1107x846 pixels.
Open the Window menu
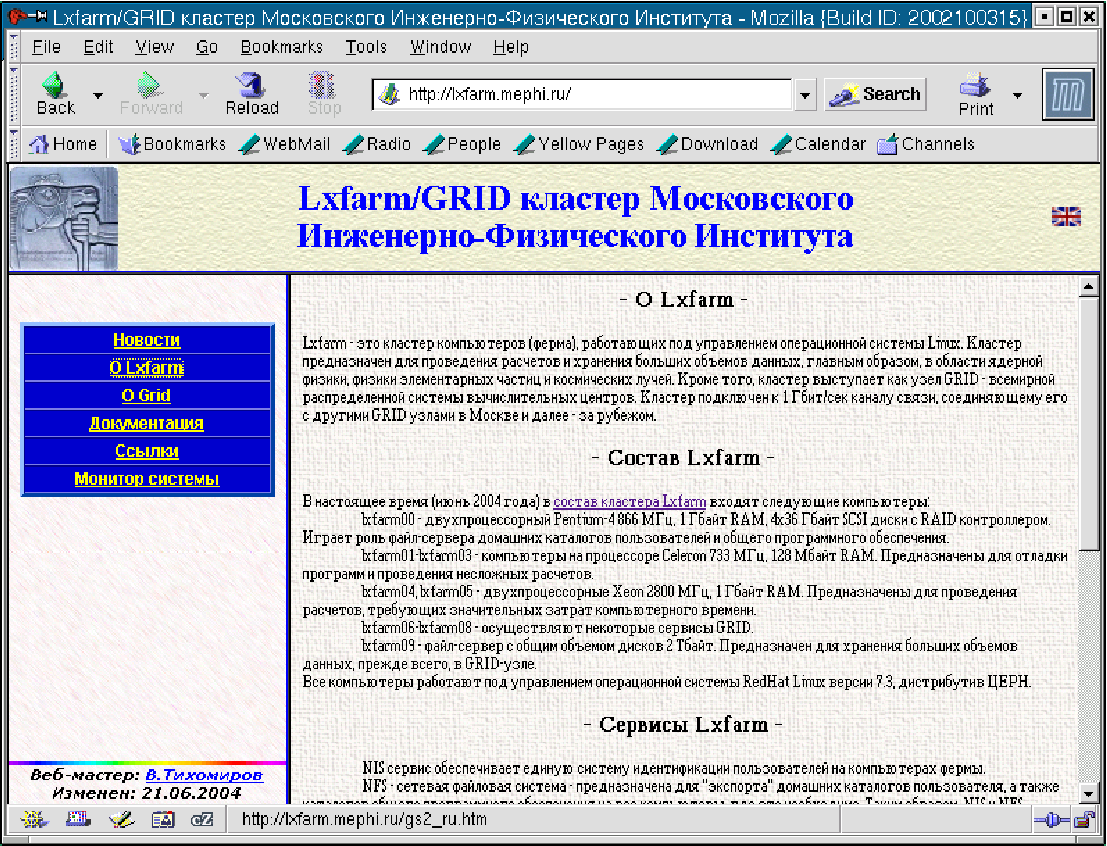pyautogui.click(x=441, y=47)
